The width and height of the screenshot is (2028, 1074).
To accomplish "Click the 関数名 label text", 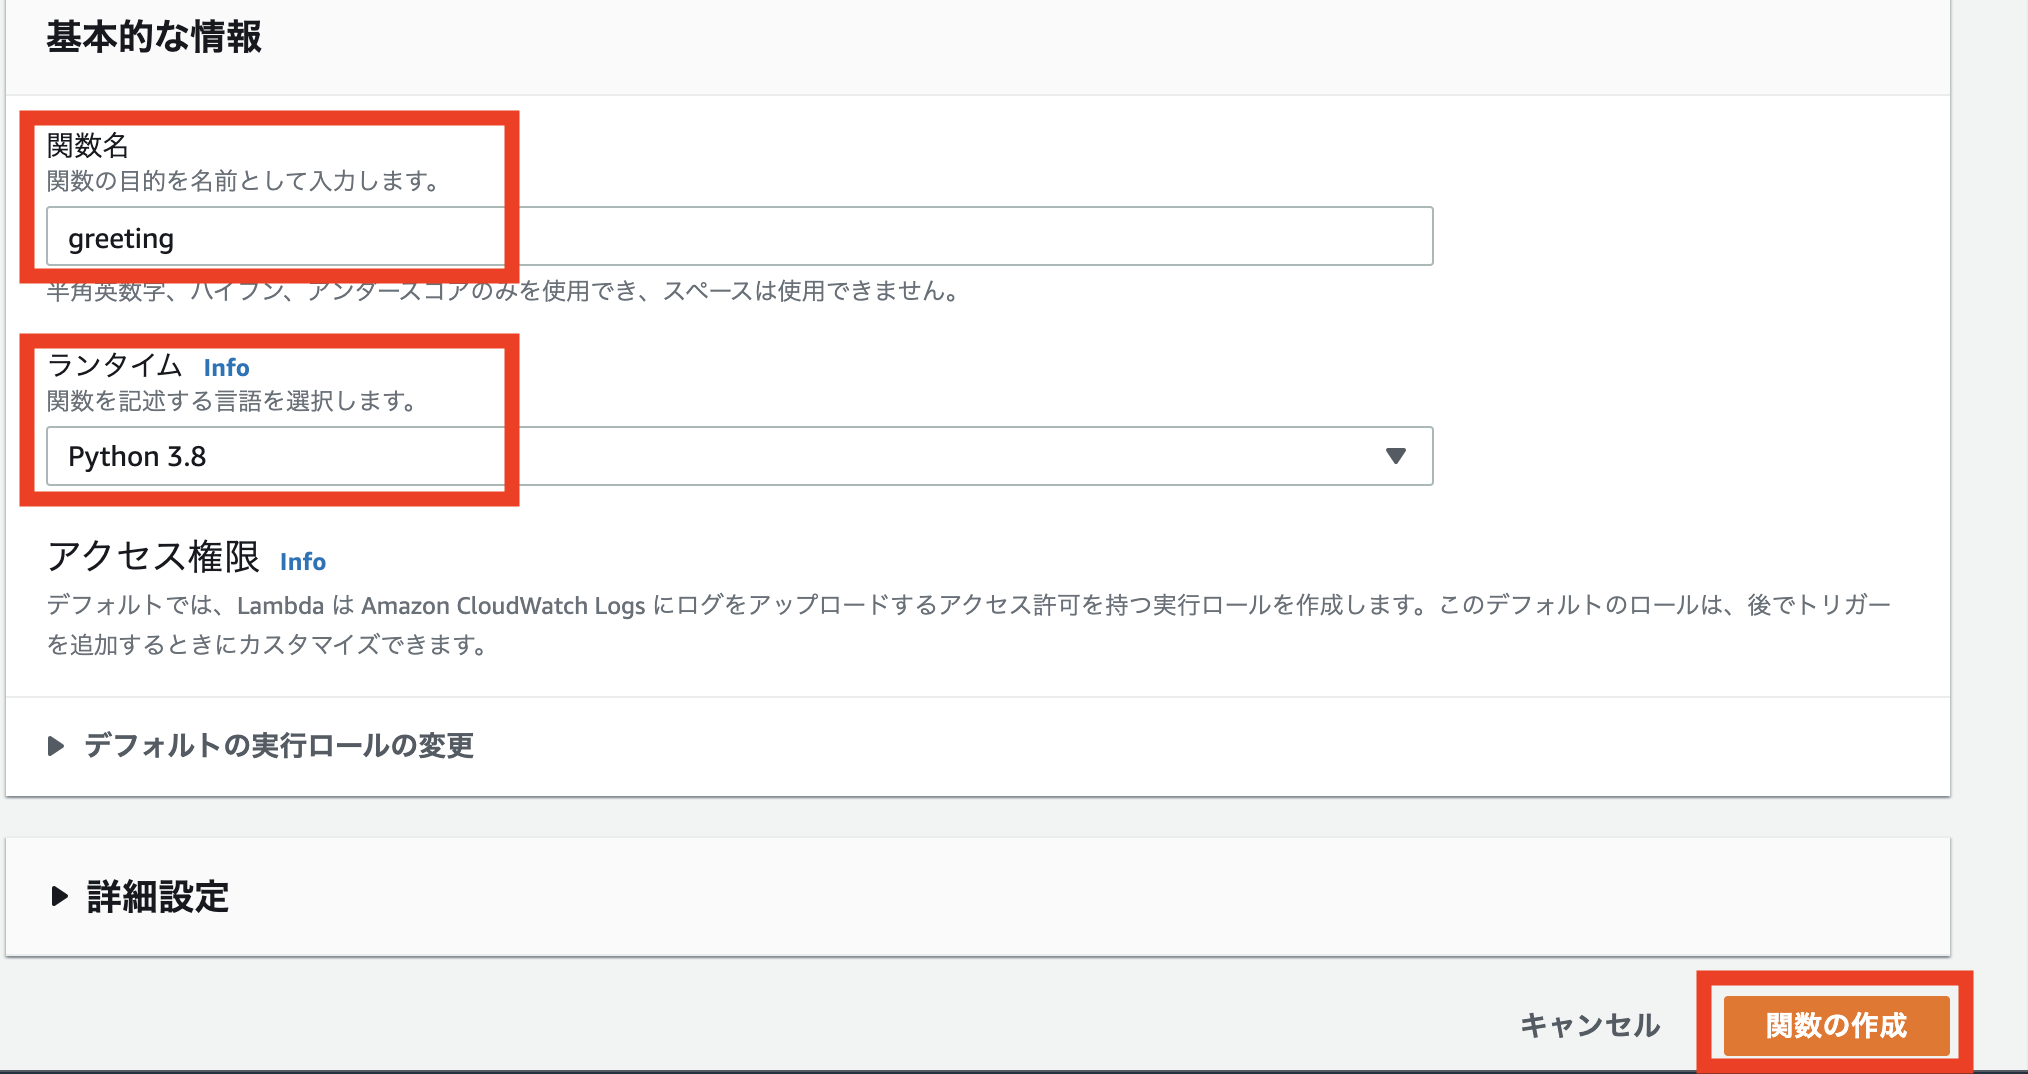I will click(88, 146).
